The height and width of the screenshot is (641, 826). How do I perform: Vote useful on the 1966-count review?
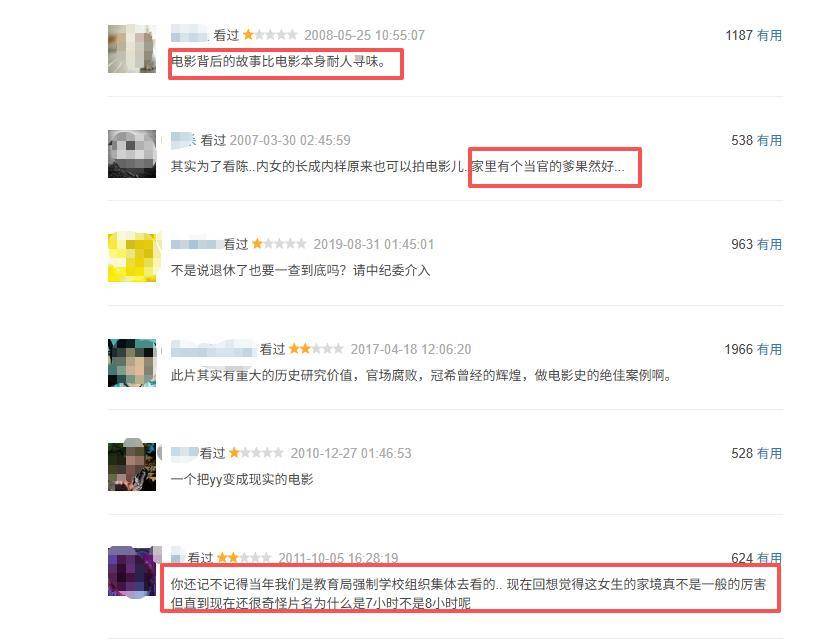point(769,349)
